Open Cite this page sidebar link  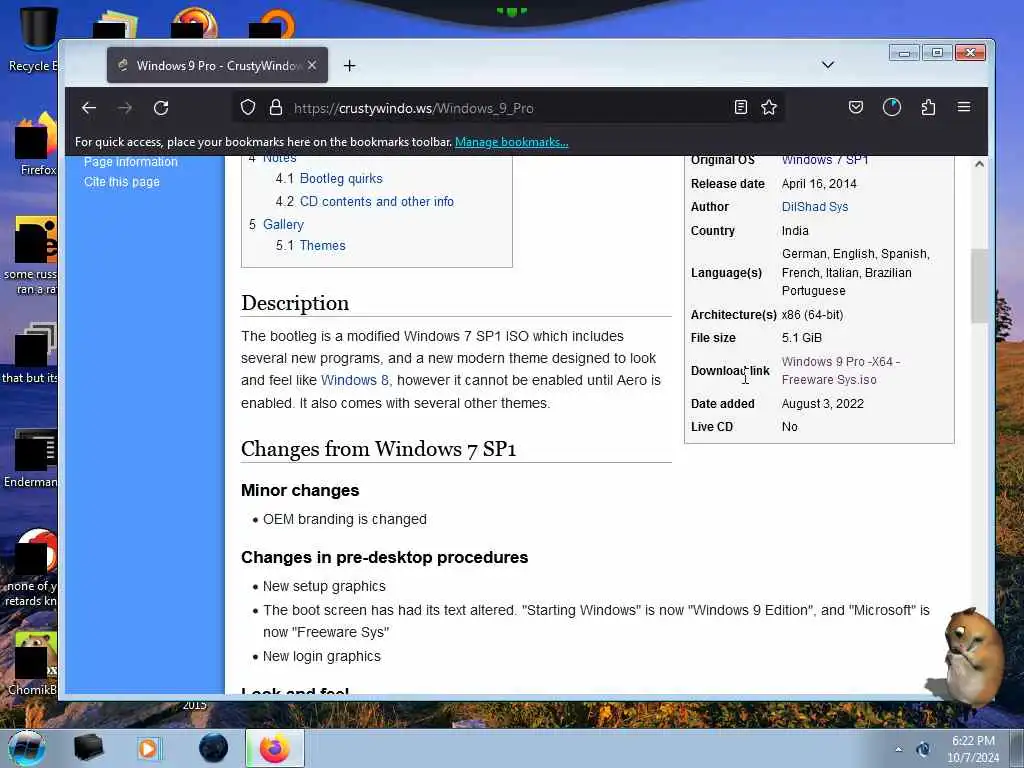click(121, 182)
